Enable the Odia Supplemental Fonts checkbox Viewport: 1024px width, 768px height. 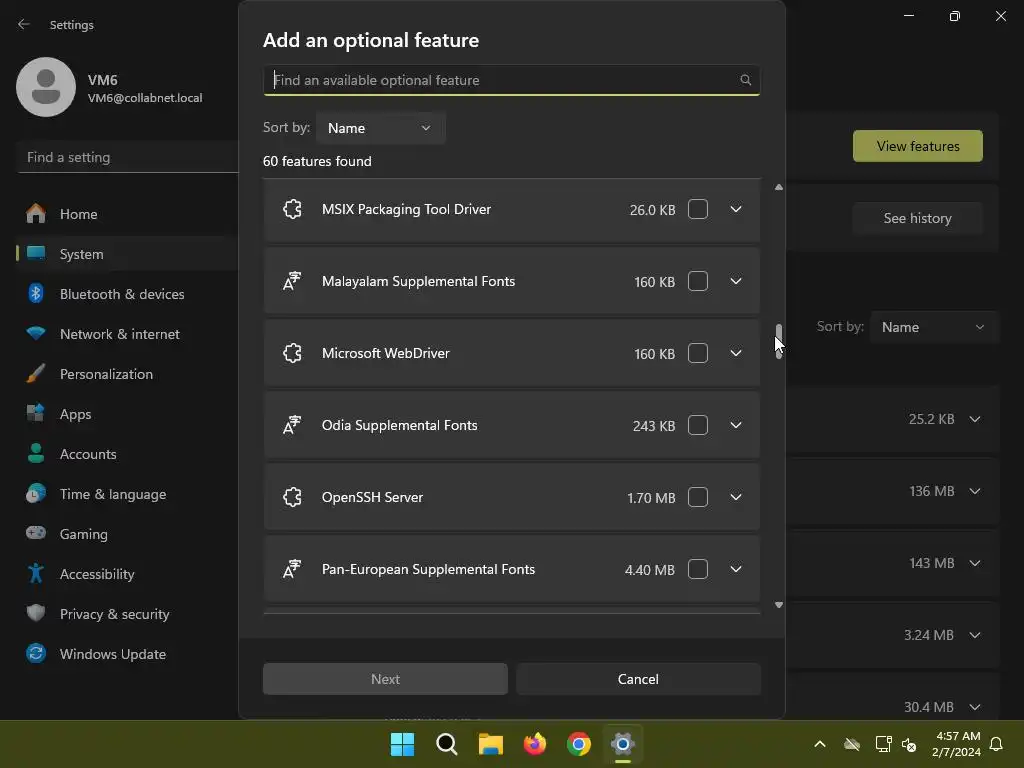pyautogui.click(x=697, y=425)
